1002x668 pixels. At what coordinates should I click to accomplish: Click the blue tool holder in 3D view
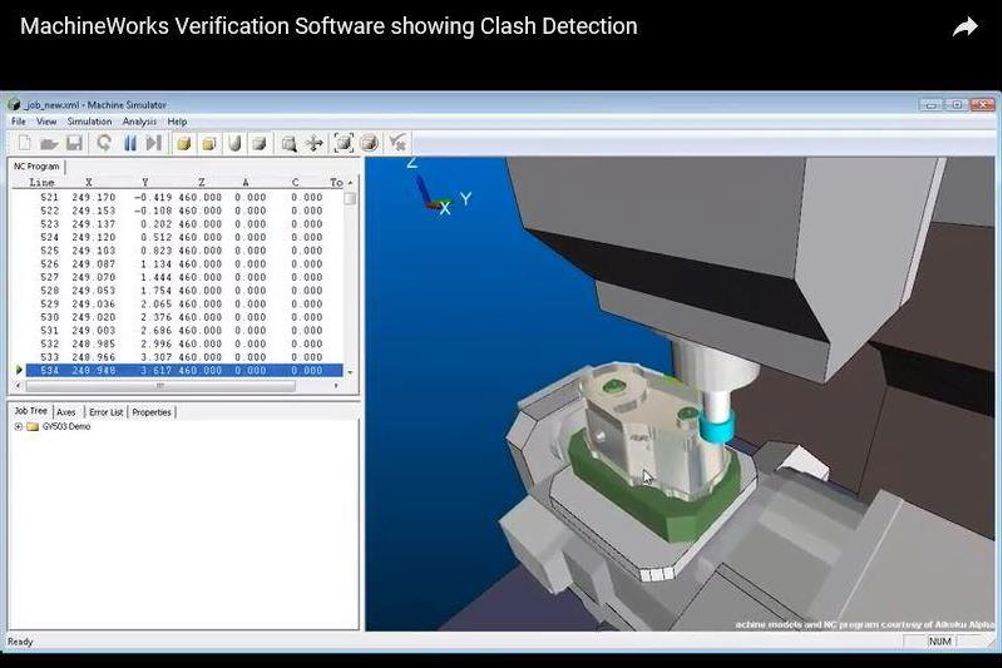717,428
